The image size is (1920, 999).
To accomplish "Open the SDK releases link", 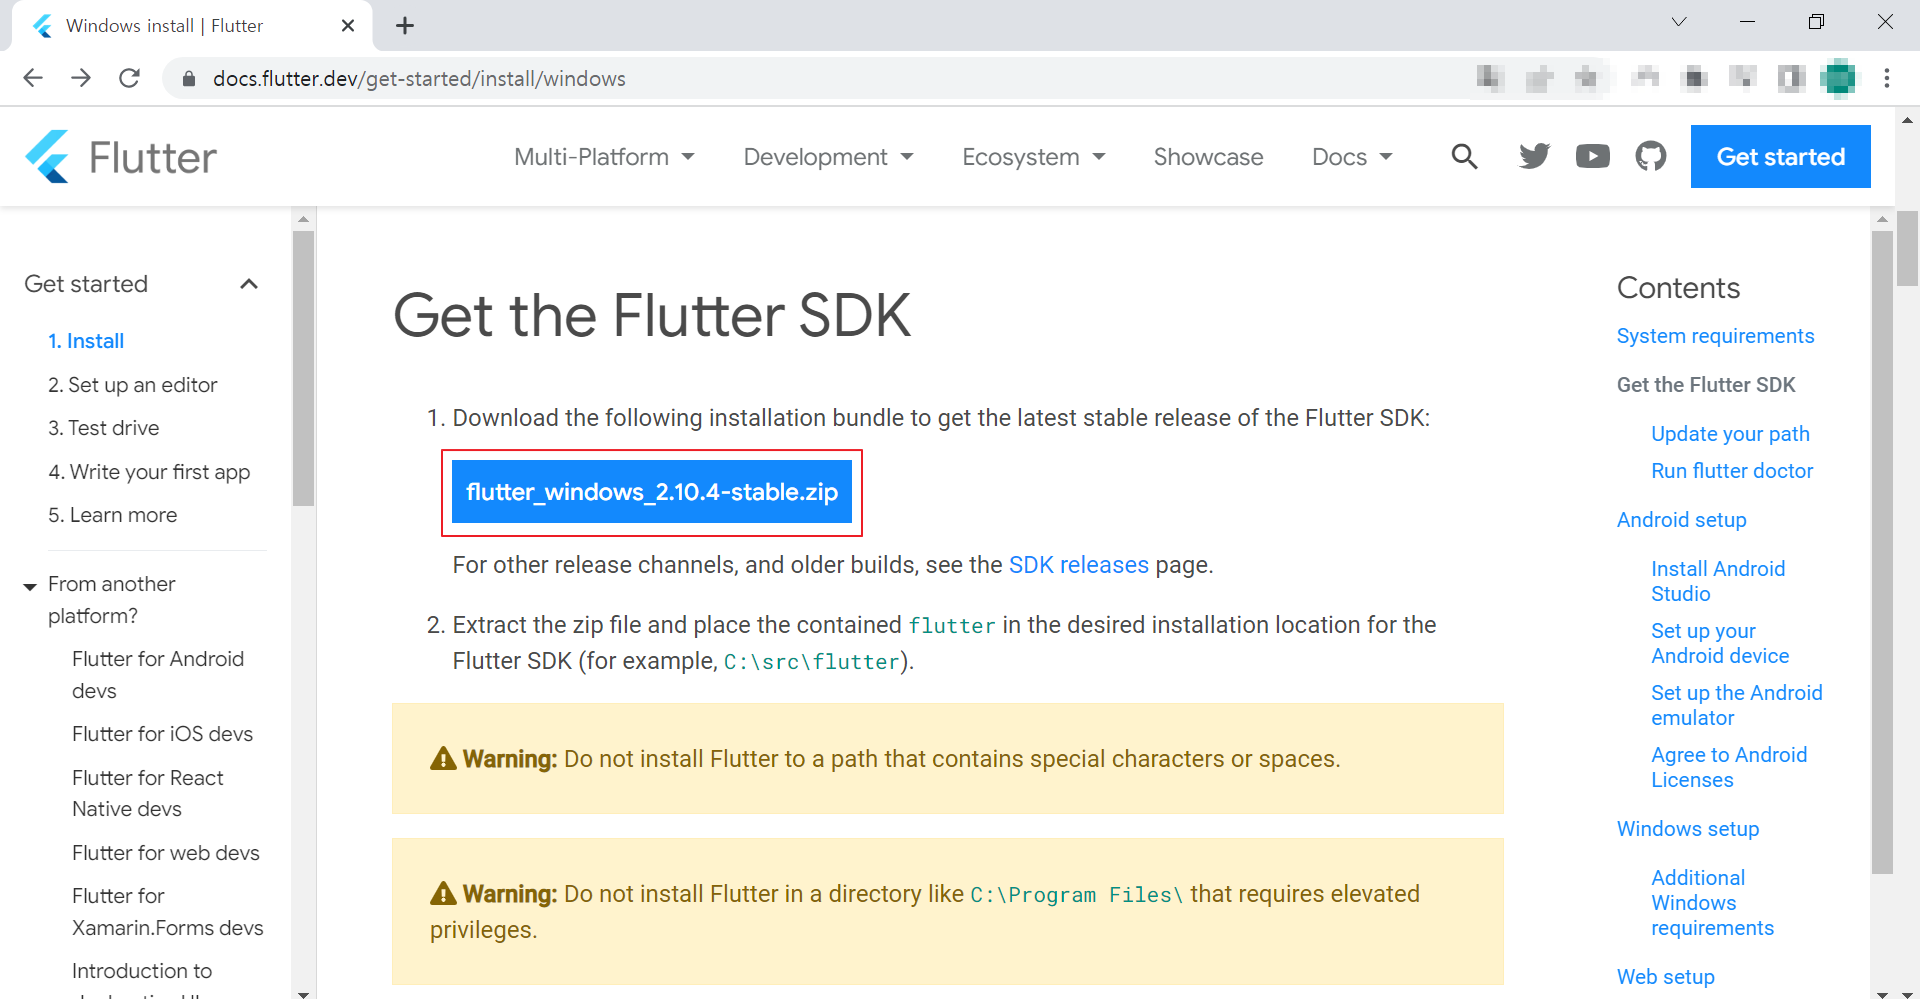I will [1078, 565].
